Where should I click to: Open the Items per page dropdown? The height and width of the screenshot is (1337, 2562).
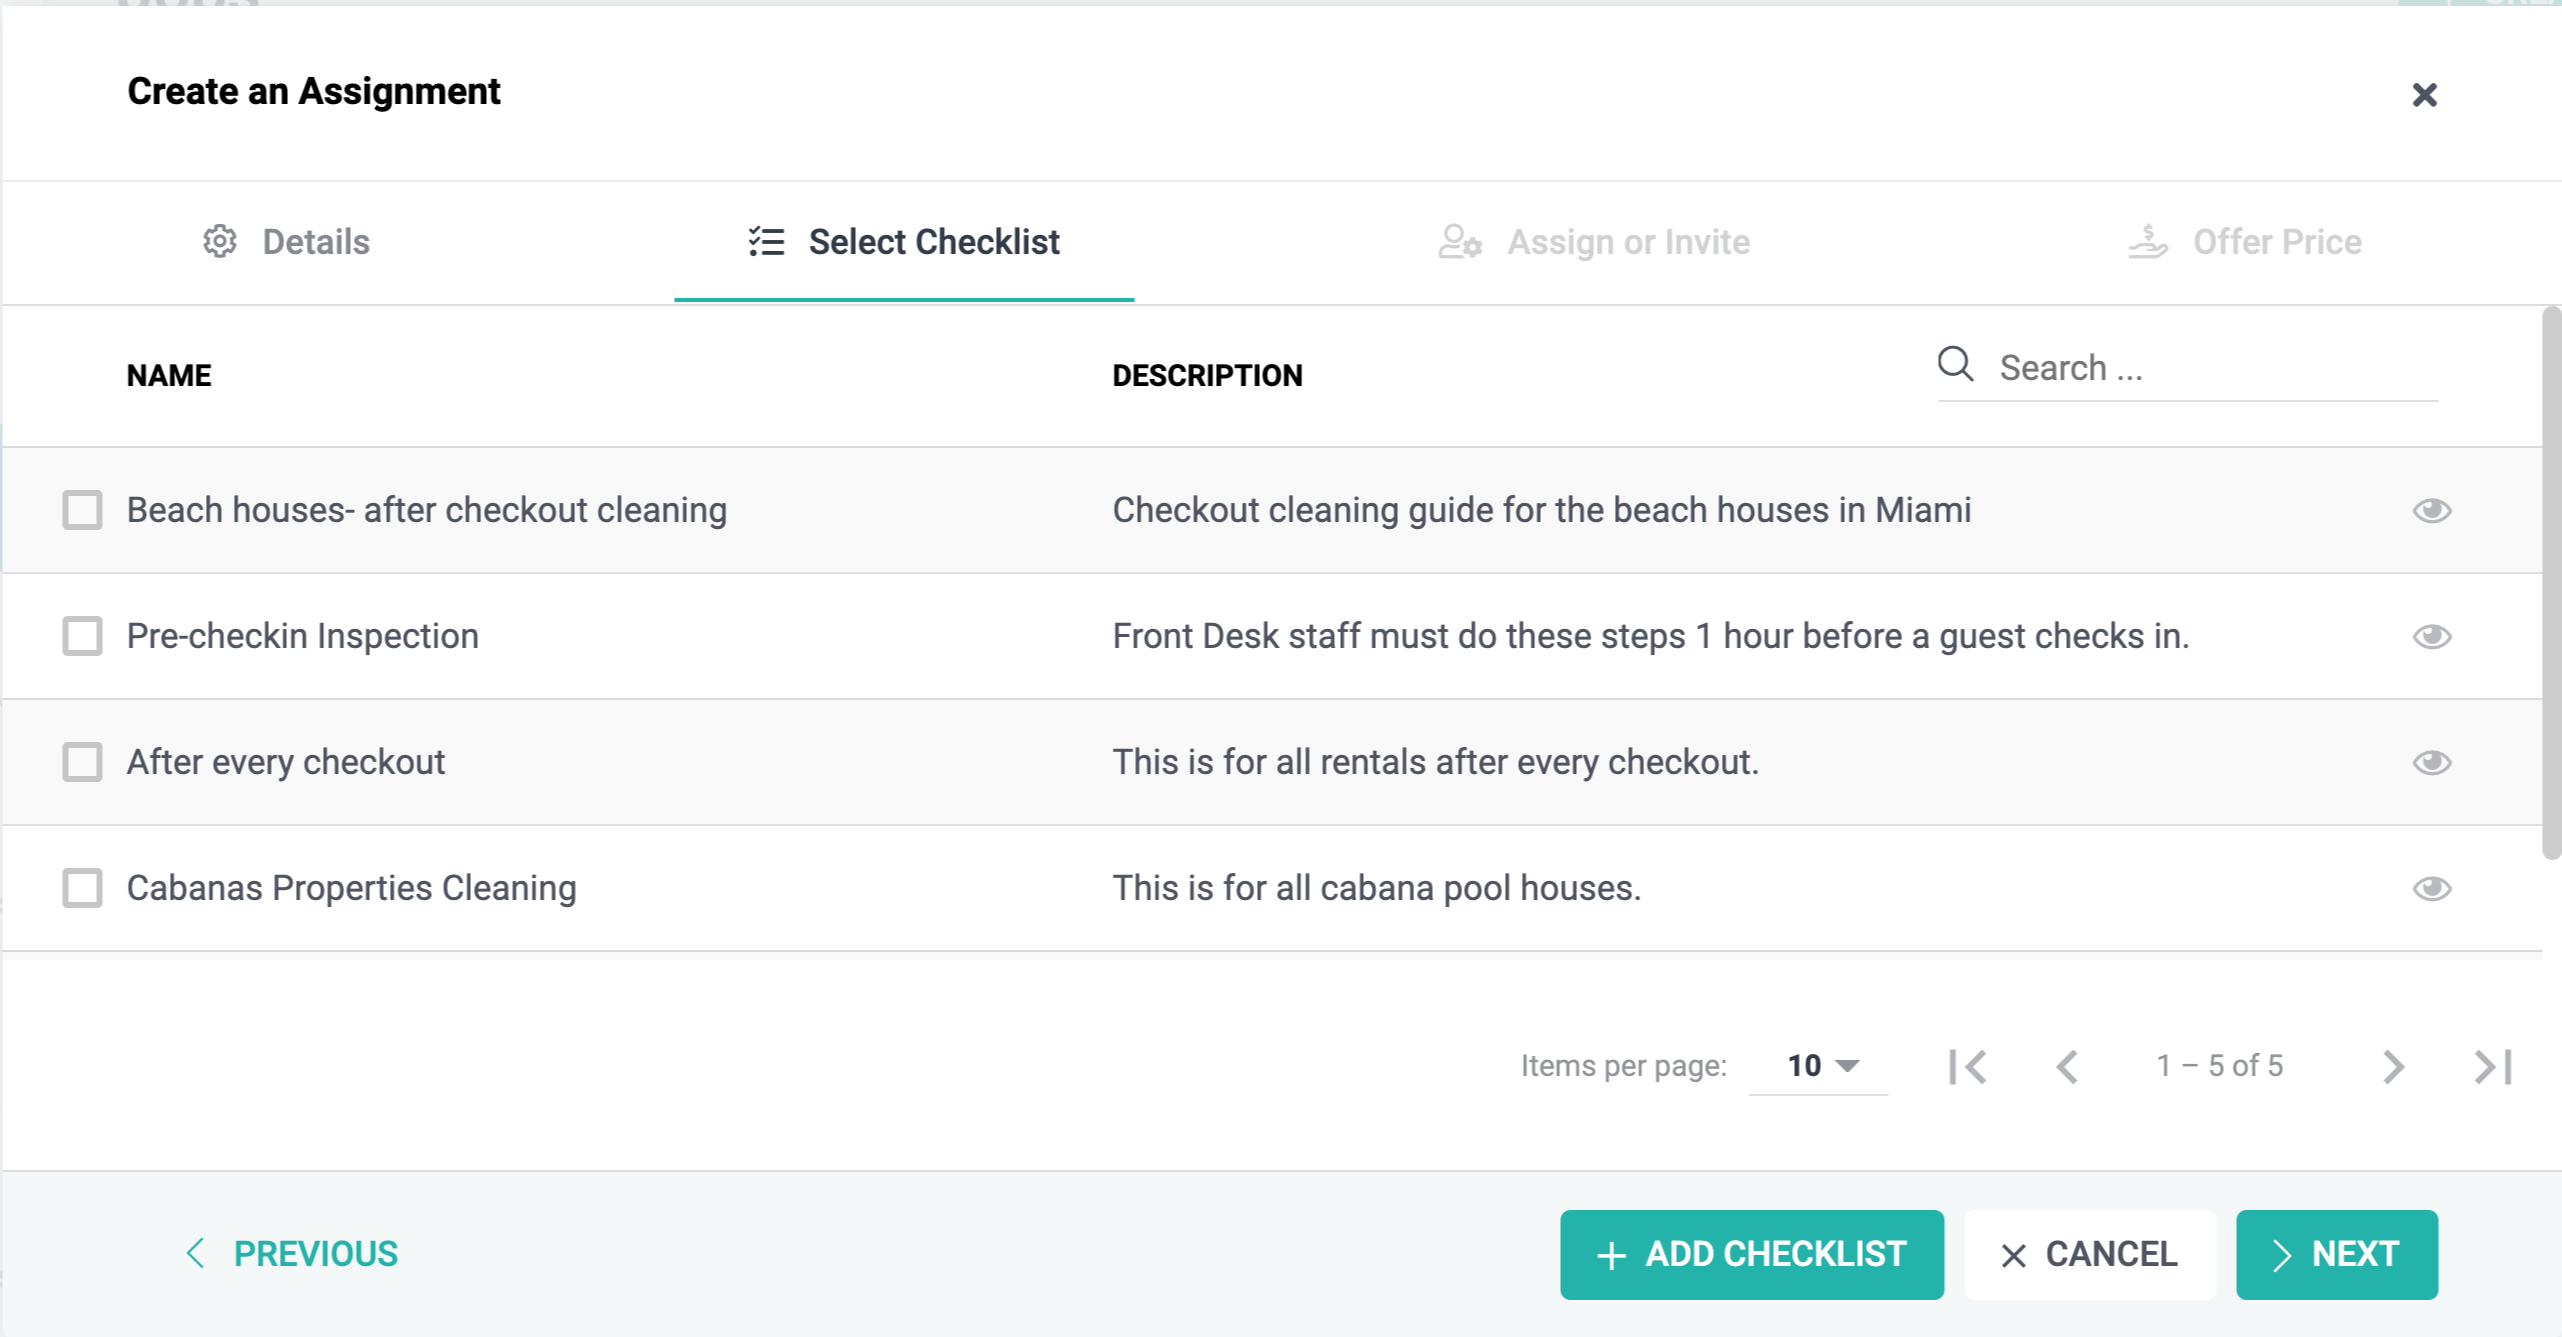pos(1818,1065)
